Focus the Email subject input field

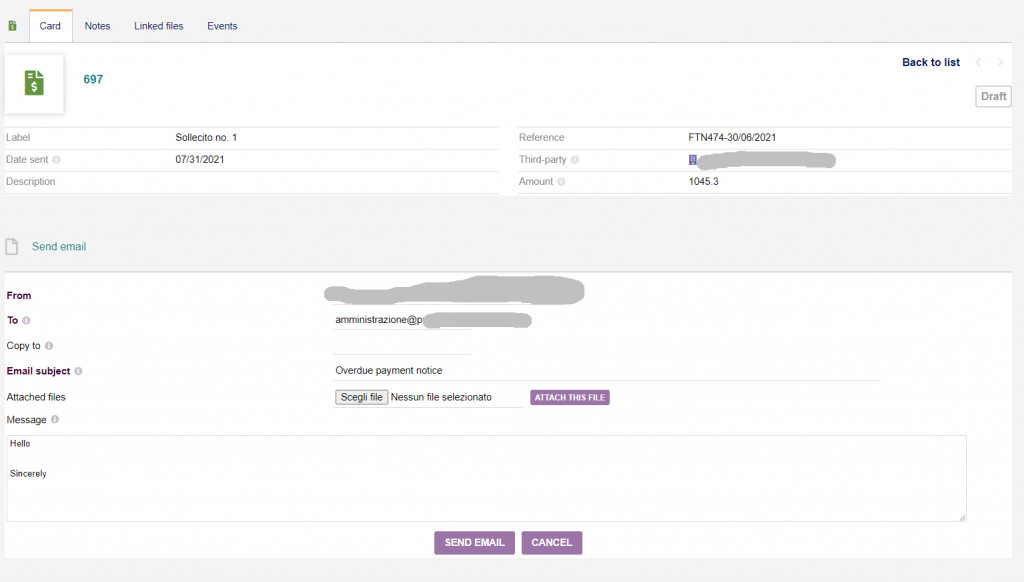605,370
